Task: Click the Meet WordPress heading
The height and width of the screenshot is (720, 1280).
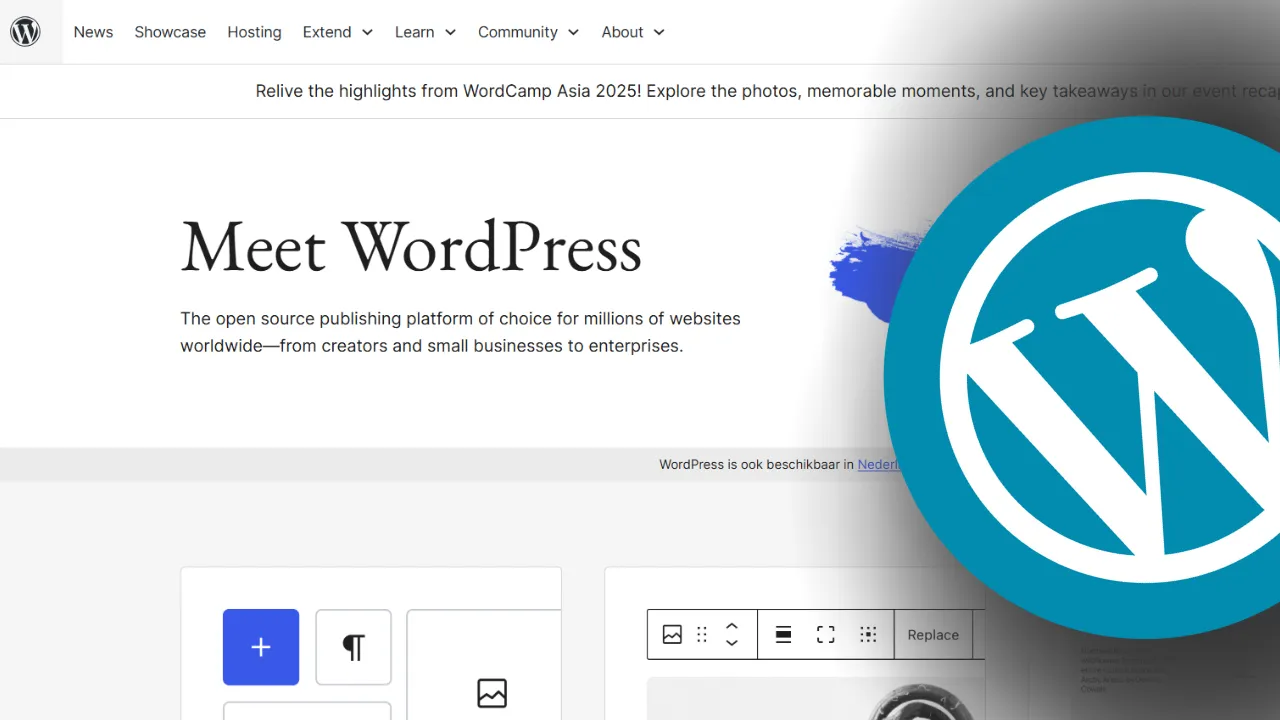Action: pyautogui.click(x=411, y=246)
